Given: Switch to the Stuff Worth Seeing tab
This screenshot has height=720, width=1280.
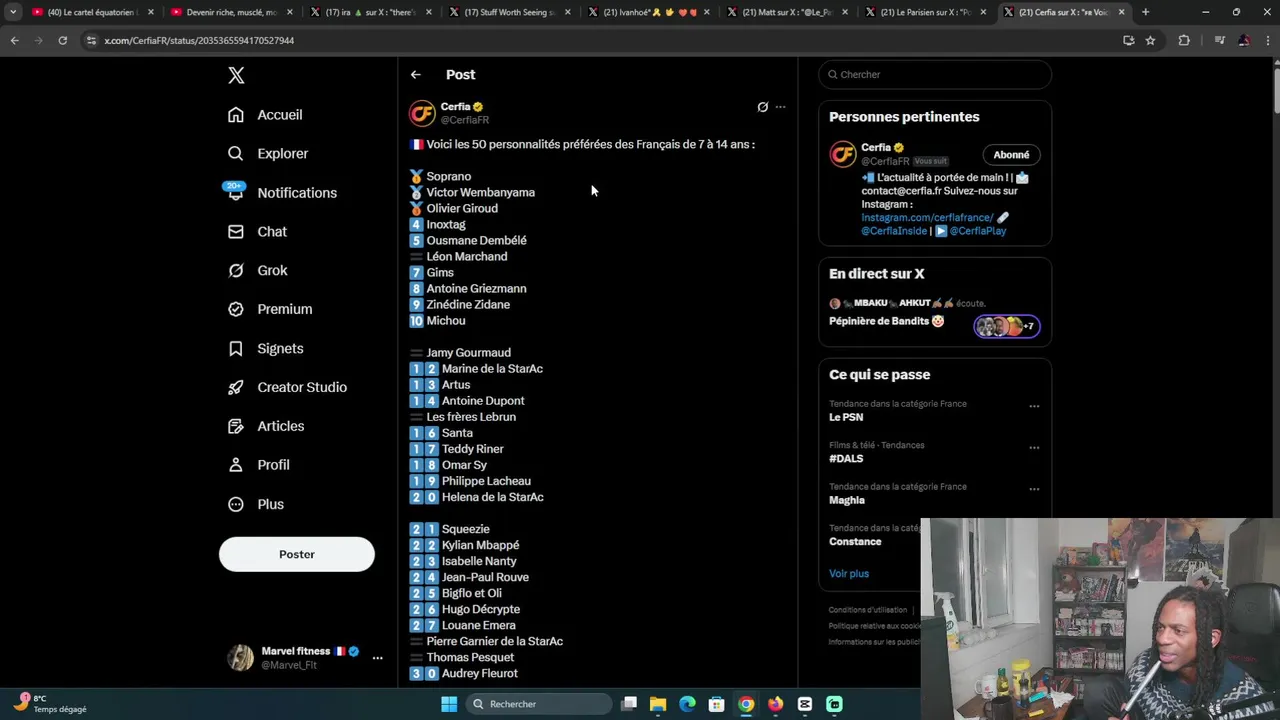Looking at the screenshot, I should 507,12.
